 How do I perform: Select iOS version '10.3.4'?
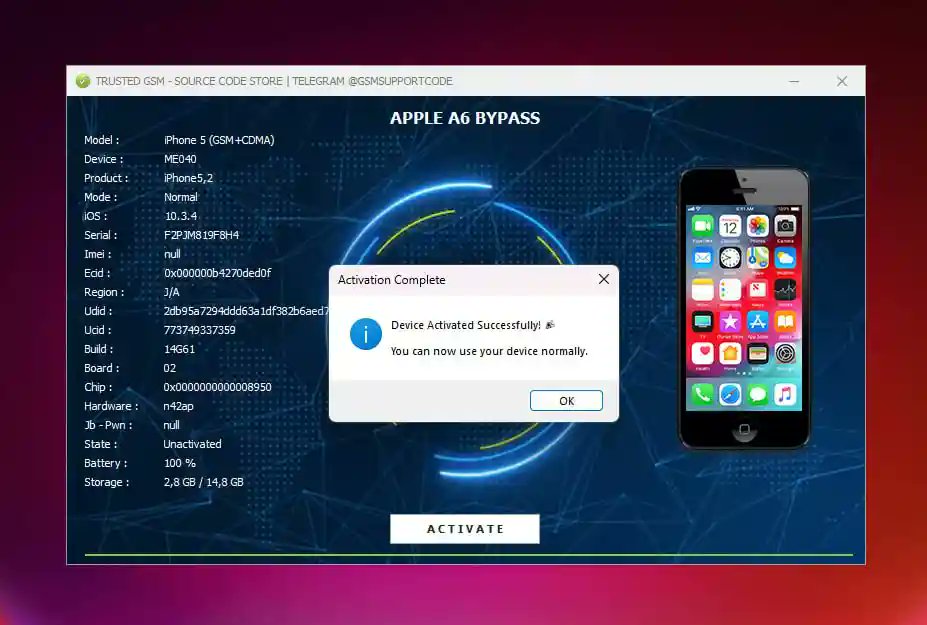180,216
